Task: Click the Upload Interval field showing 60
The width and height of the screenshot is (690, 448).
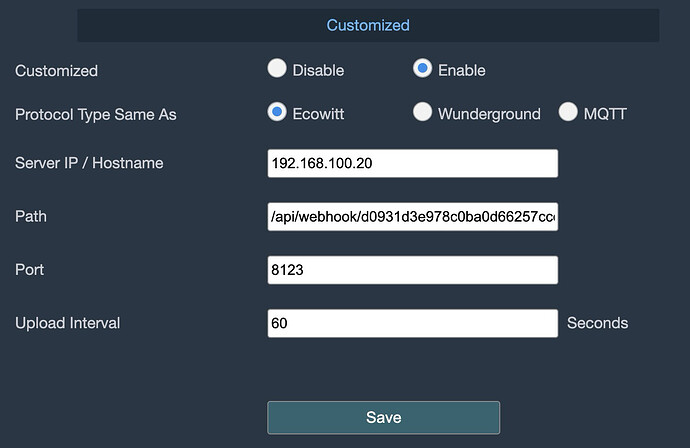Action: [412, 323]
